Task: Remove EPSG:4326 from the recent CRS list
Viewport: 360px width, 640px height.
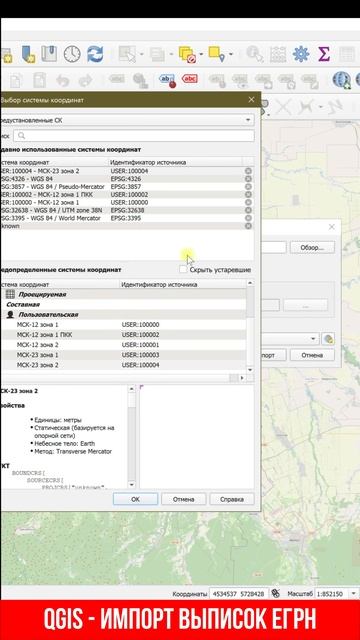Action: tap(248, 179)
